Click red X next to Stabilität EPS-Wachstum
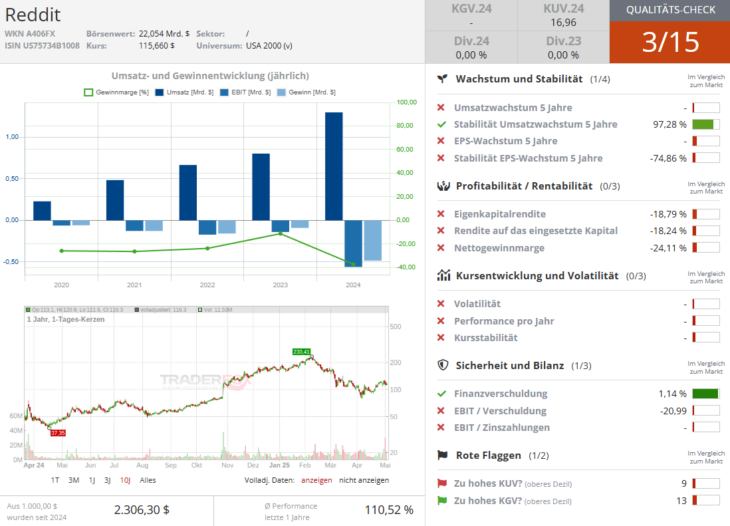 (441, 158)
